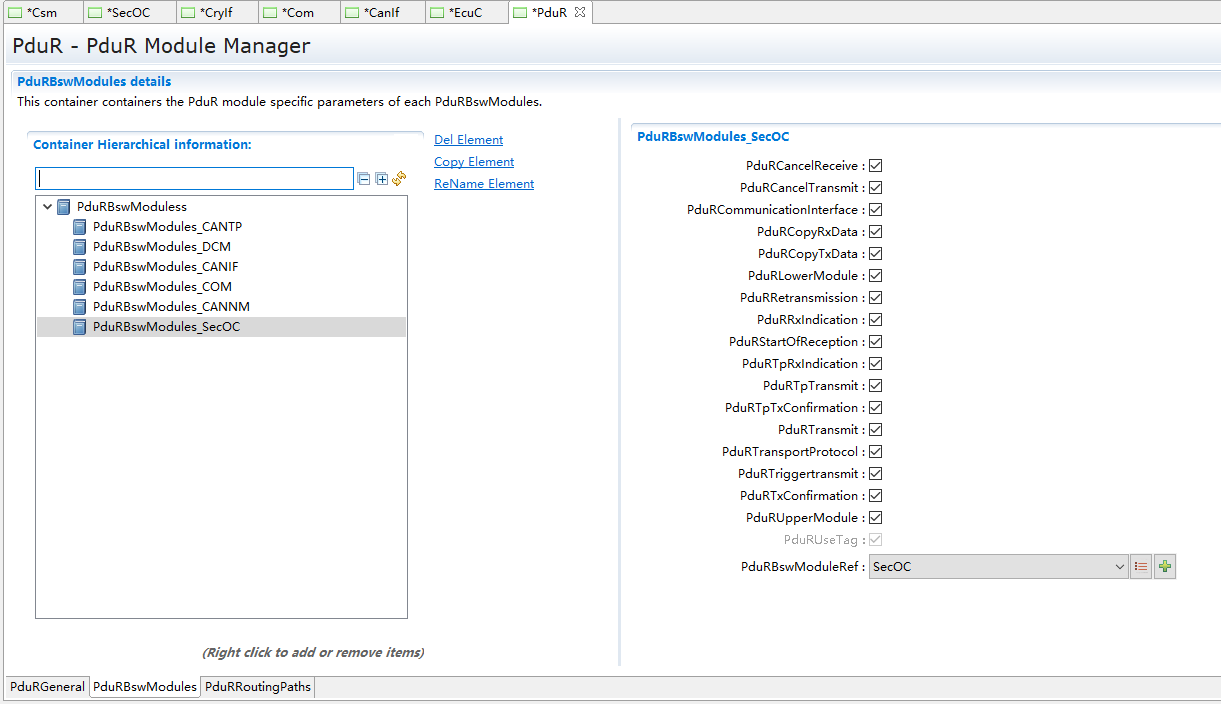This screenshot has height=704, width=1221.
Task: Select PduRBswModules_CANTP tree item
Action: coord(167,227)
